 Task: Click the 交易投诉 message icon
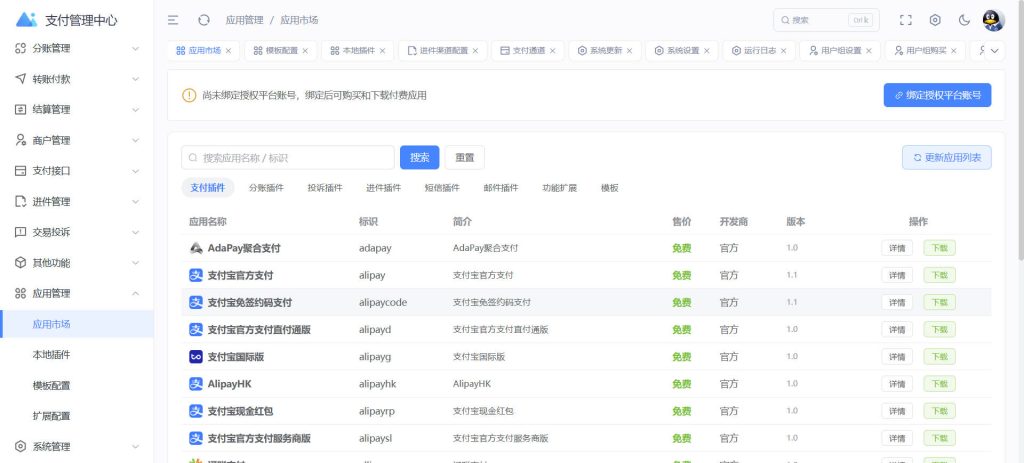20,232
